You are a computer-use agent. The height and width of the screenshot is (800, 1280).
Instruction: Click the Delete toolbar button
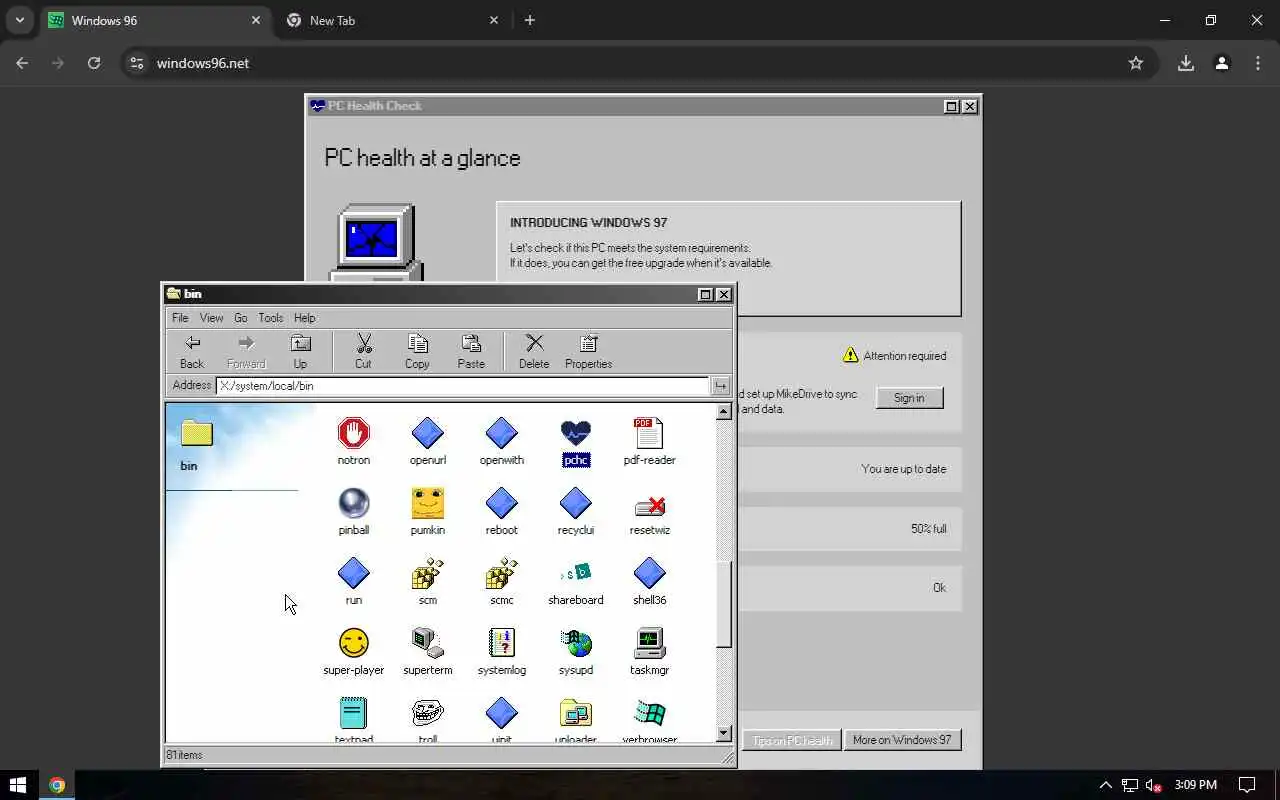click(x=534, y=352)
